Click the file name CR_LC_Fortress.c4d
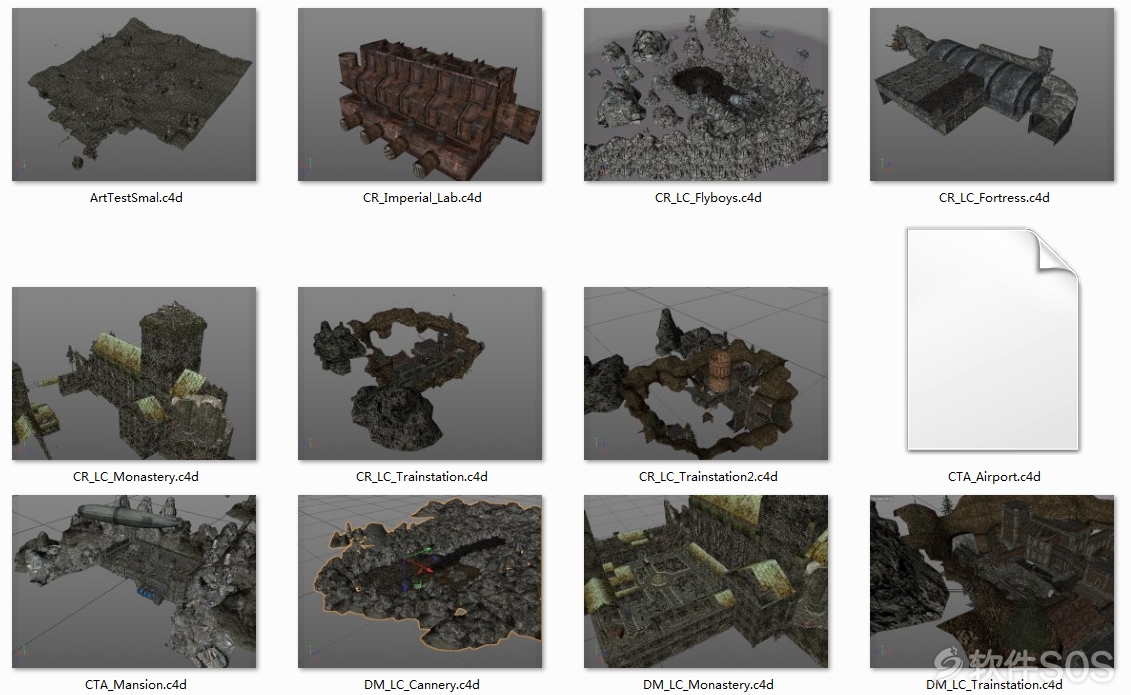1131x695 pixels. coord(994,198)
